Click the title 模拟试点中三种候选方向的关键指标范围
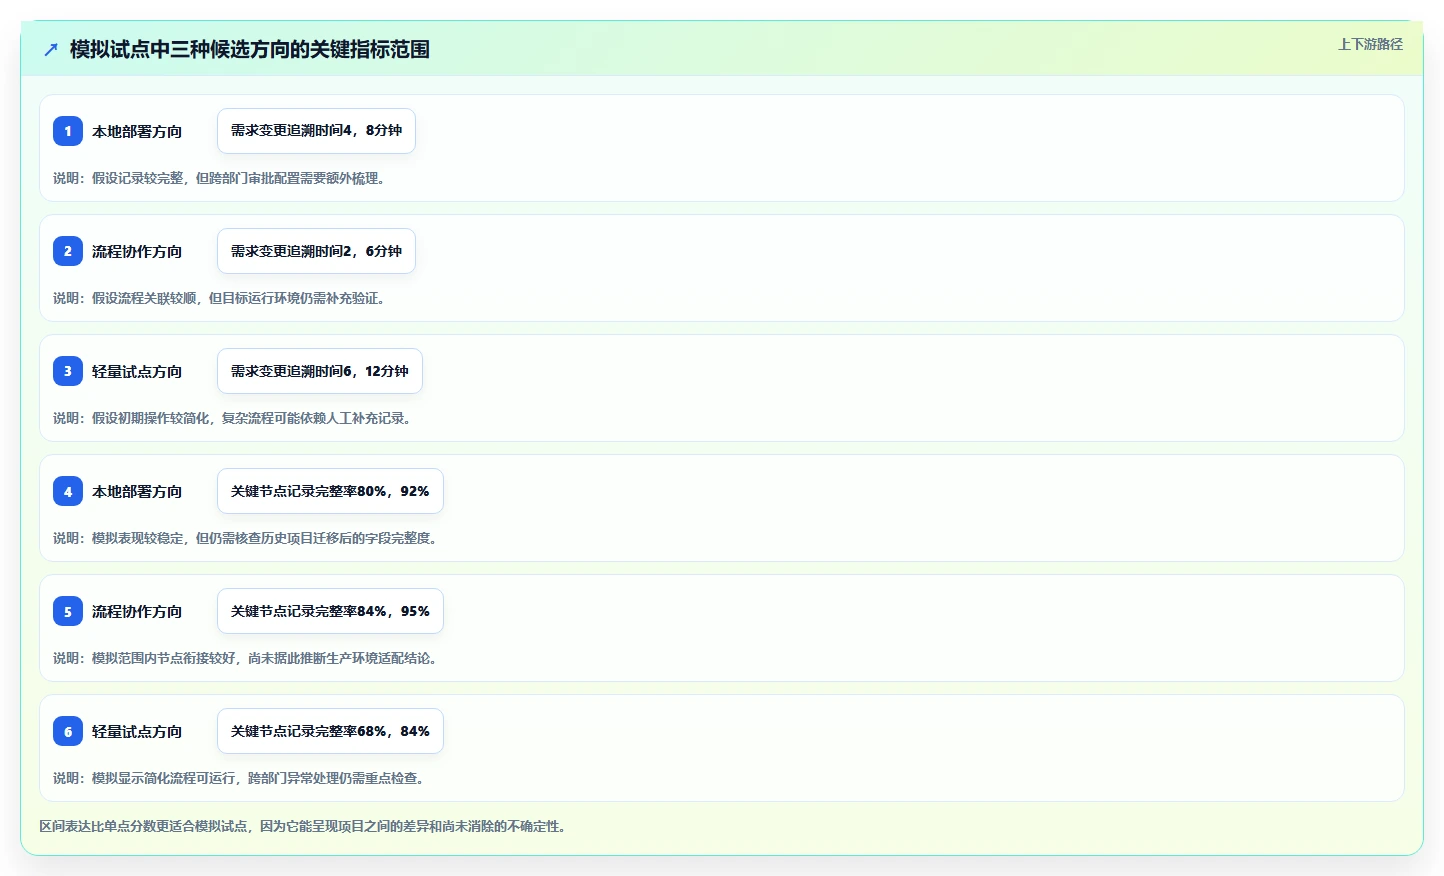The height and width of the screenshot is (876, 1444). click(250, 49)
